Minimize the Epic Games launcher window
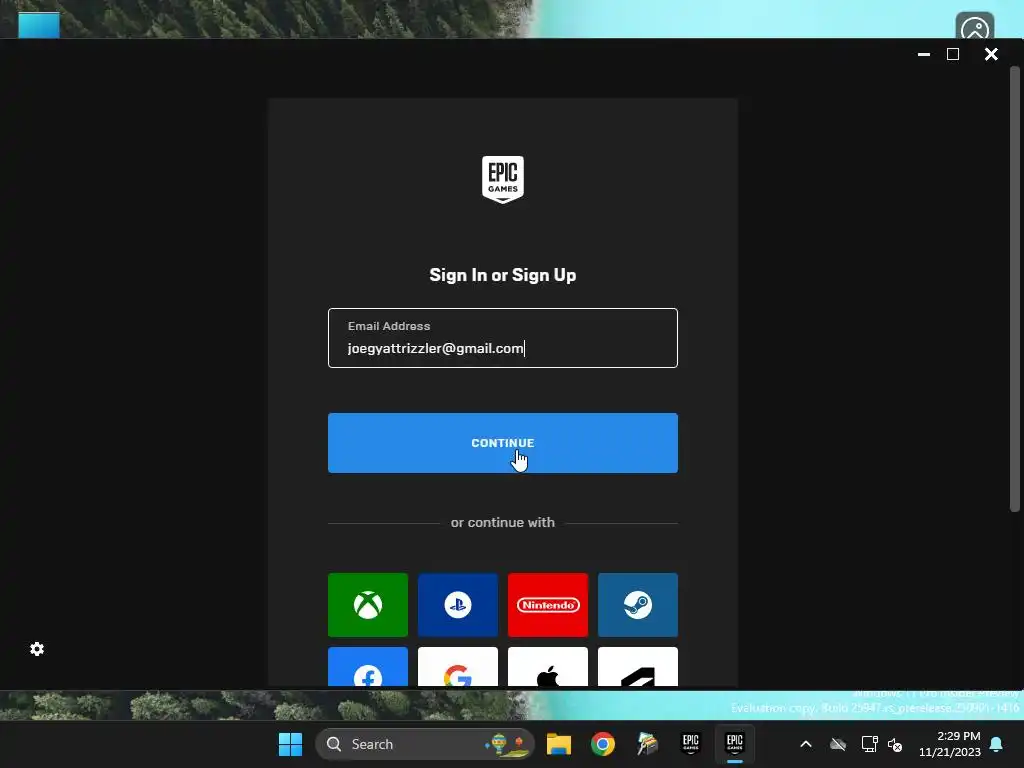Viewport: 1024px width, 768px height. tap(923, 54)
